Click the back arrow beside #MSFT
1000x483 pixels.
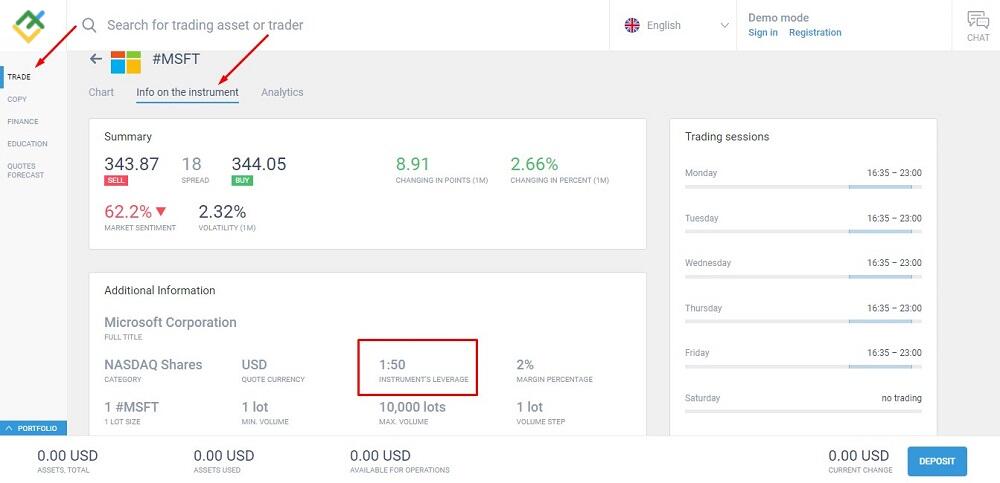96,59
